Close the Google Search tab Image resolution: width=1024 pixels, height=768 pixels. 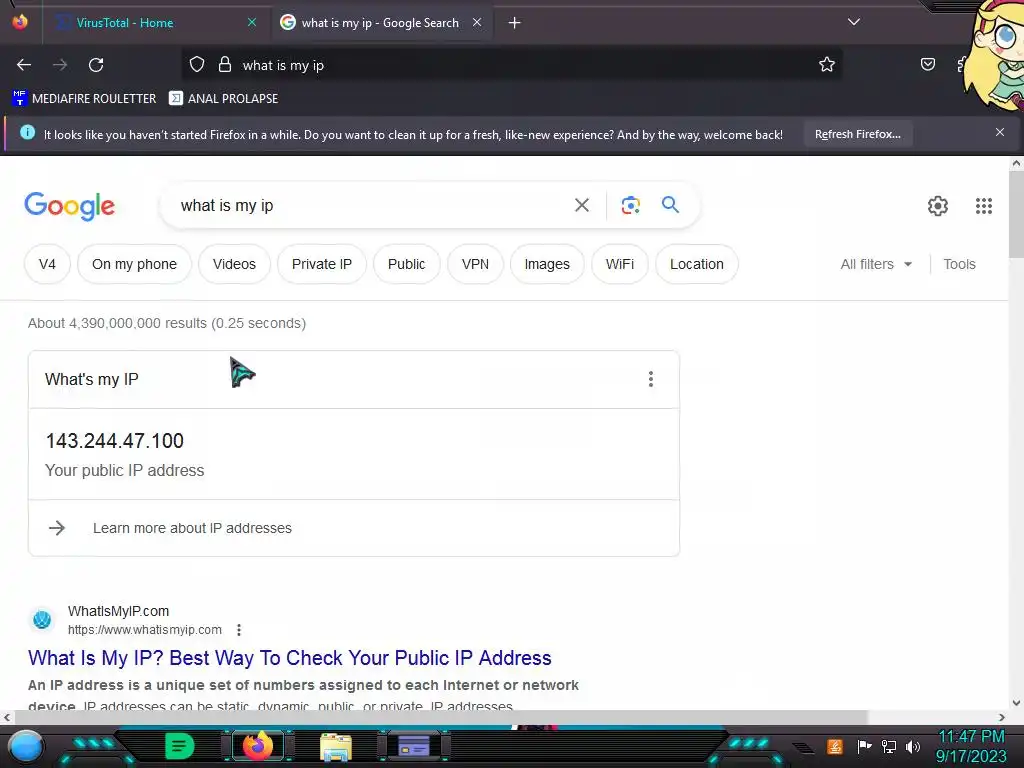(x=477, y=22)
